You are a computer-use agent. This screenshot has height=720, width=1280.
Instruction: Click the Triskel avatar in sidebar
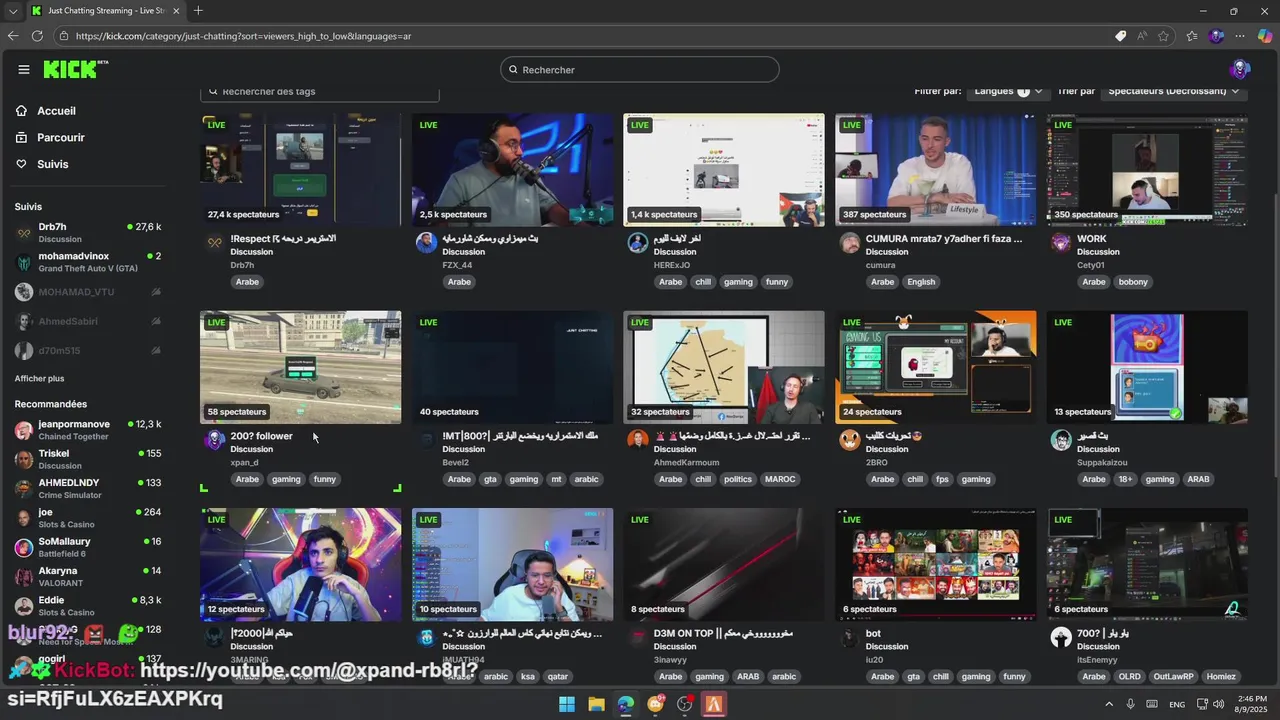[24, 460]
